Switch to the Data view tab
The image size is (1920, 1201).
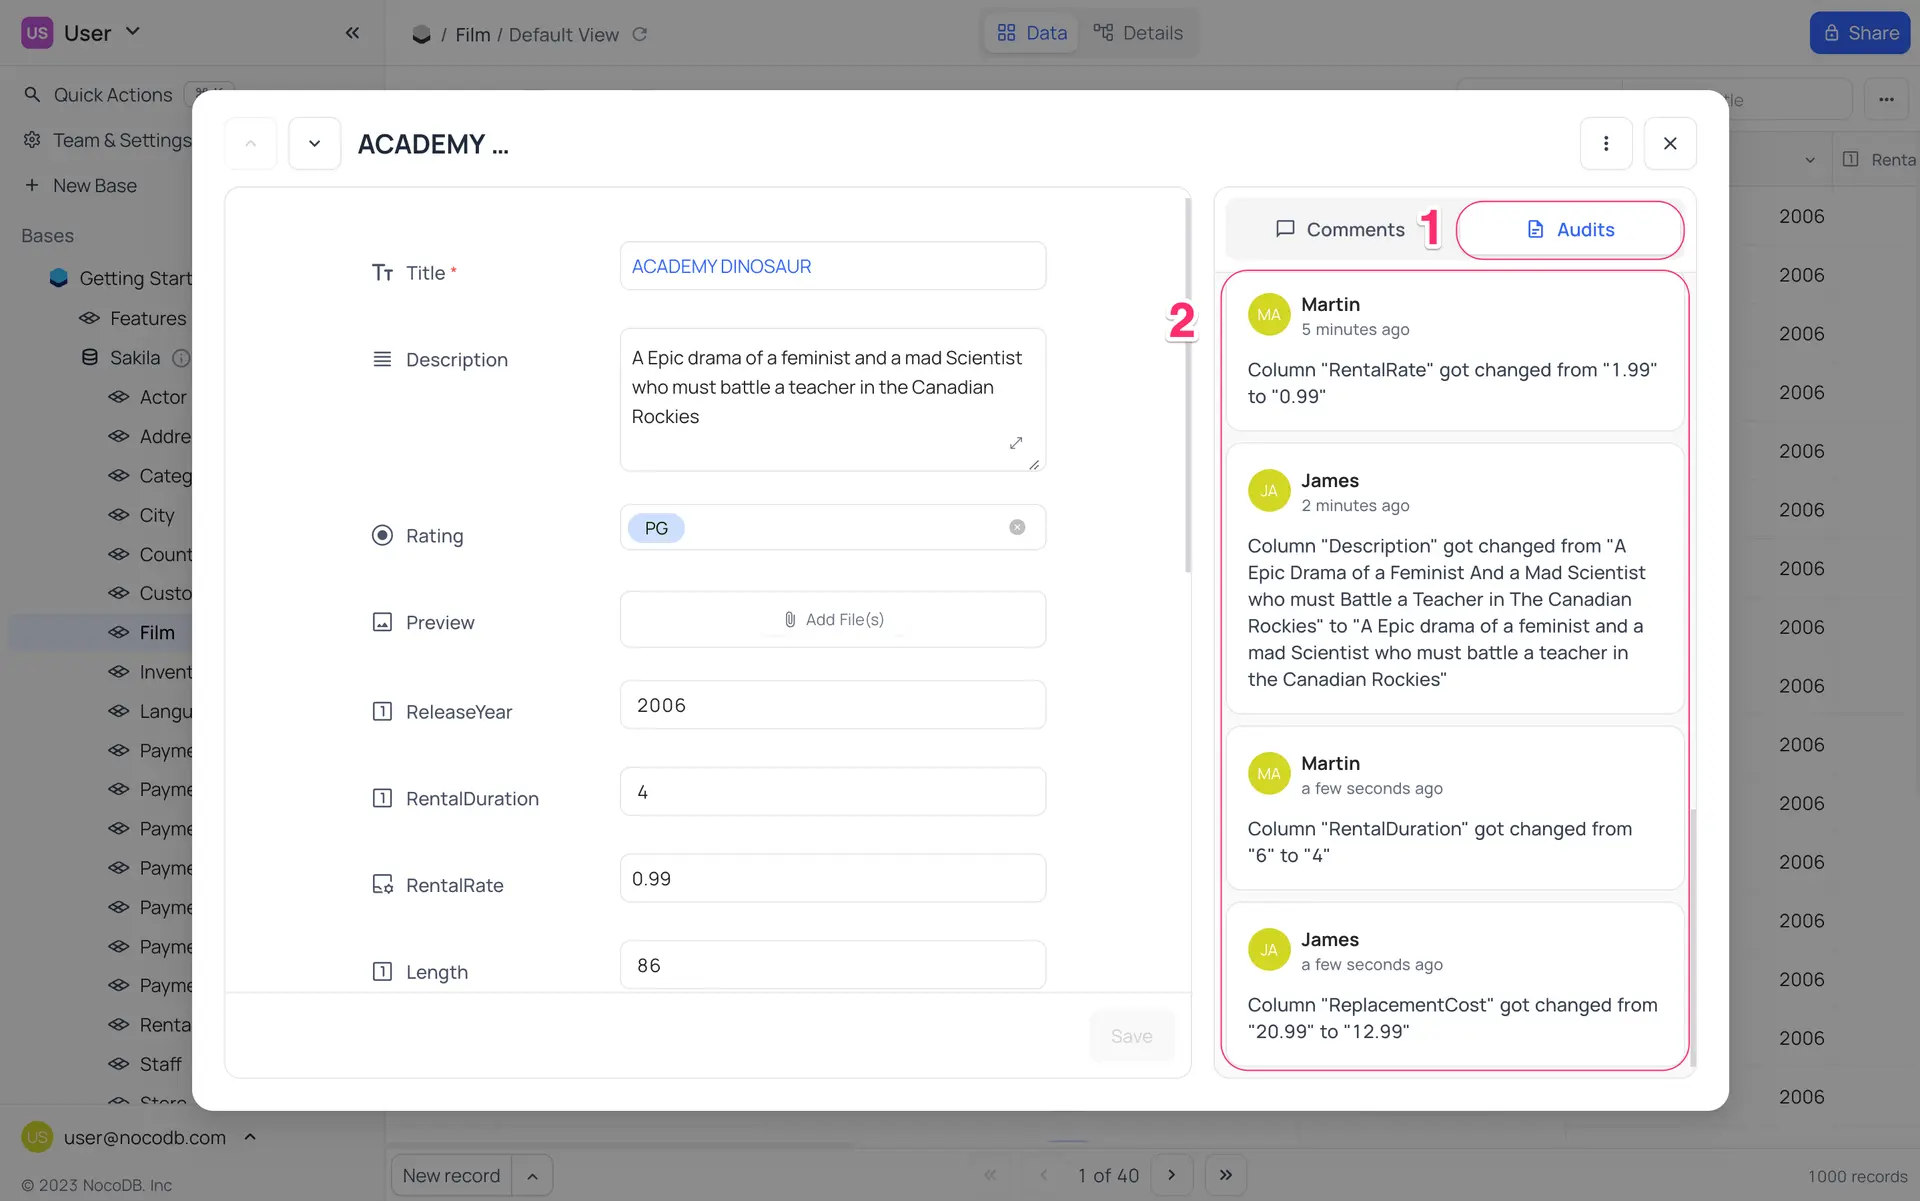(1032, 33)
